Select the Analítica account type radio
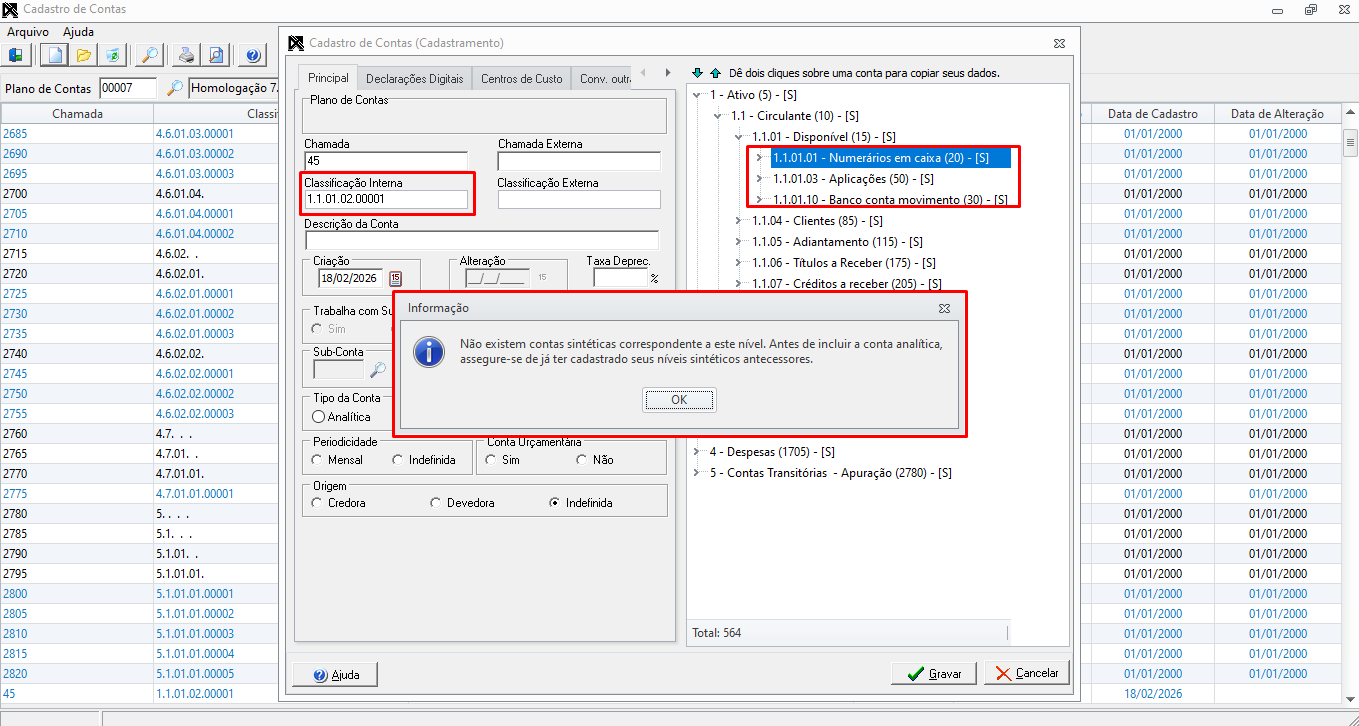 pos(319,416)
